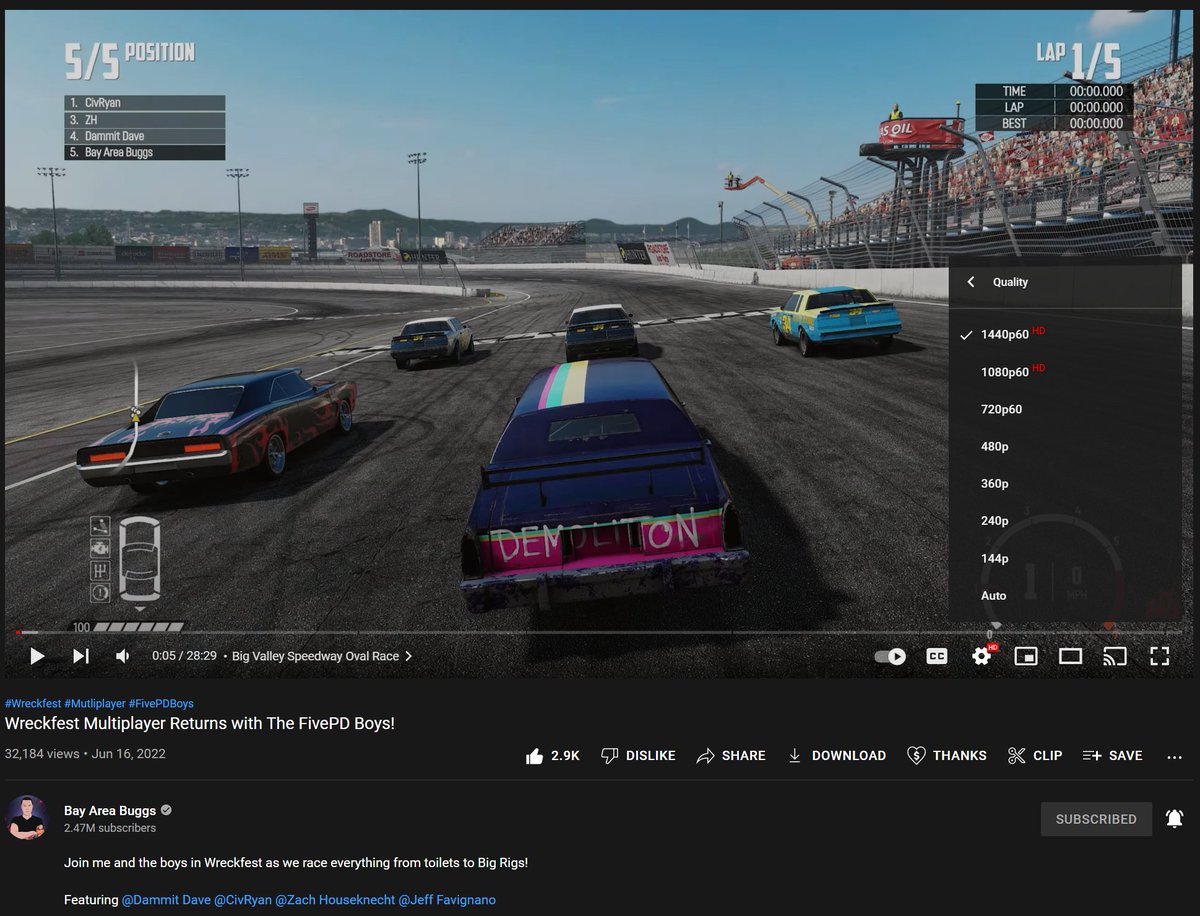The width and height of the screenshot is (1200, 916).
Task: Save the video to a playlist
Action: (1112, 755)
